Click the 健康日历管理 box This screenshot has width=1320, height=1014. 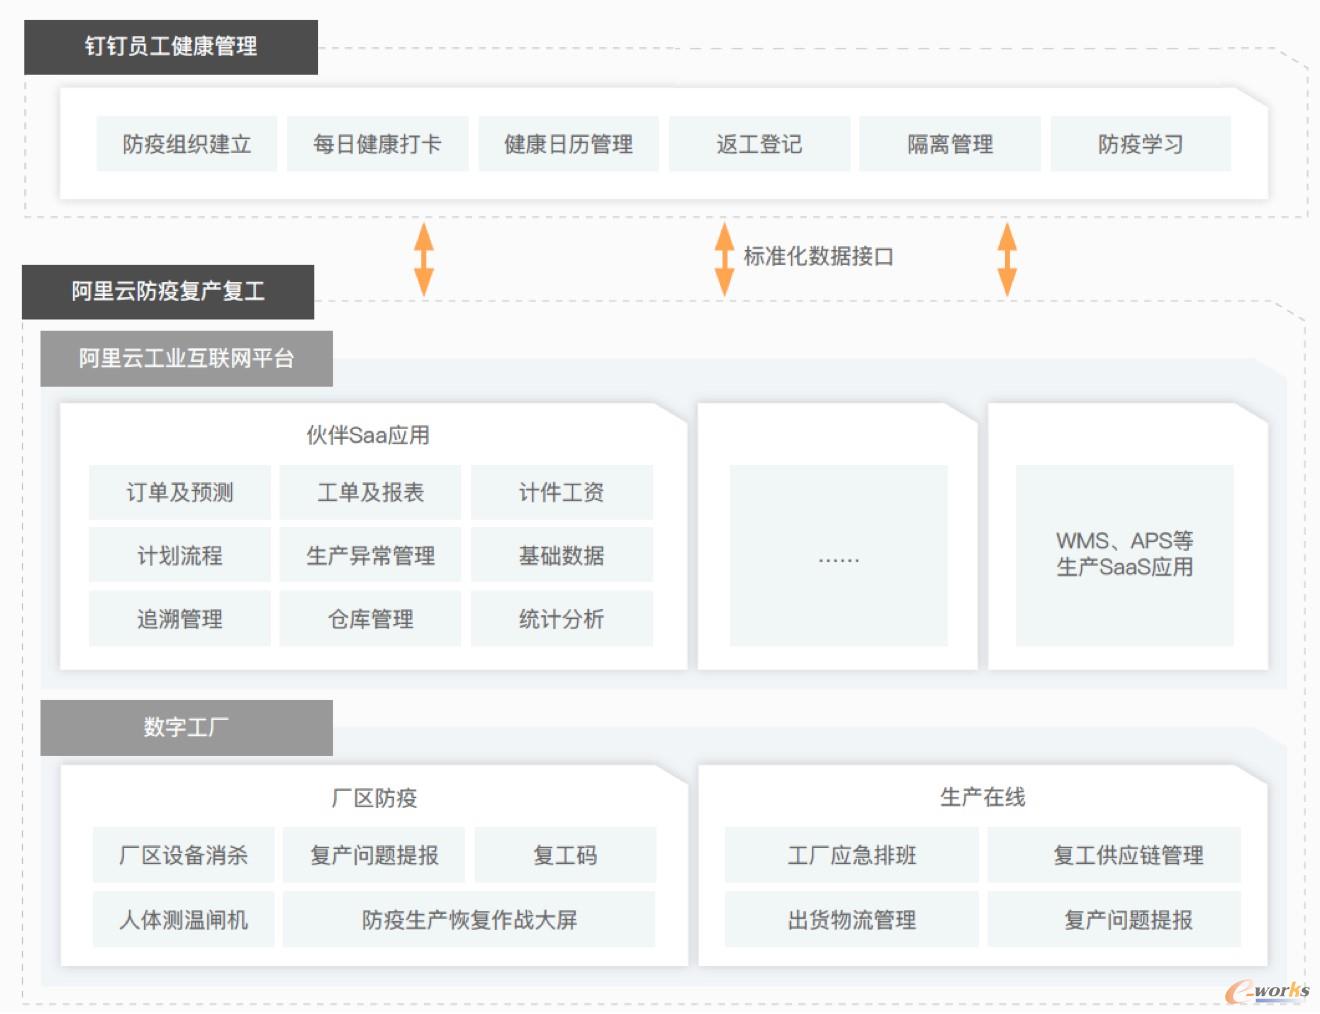pyautogui.click(x=568, y=144)
